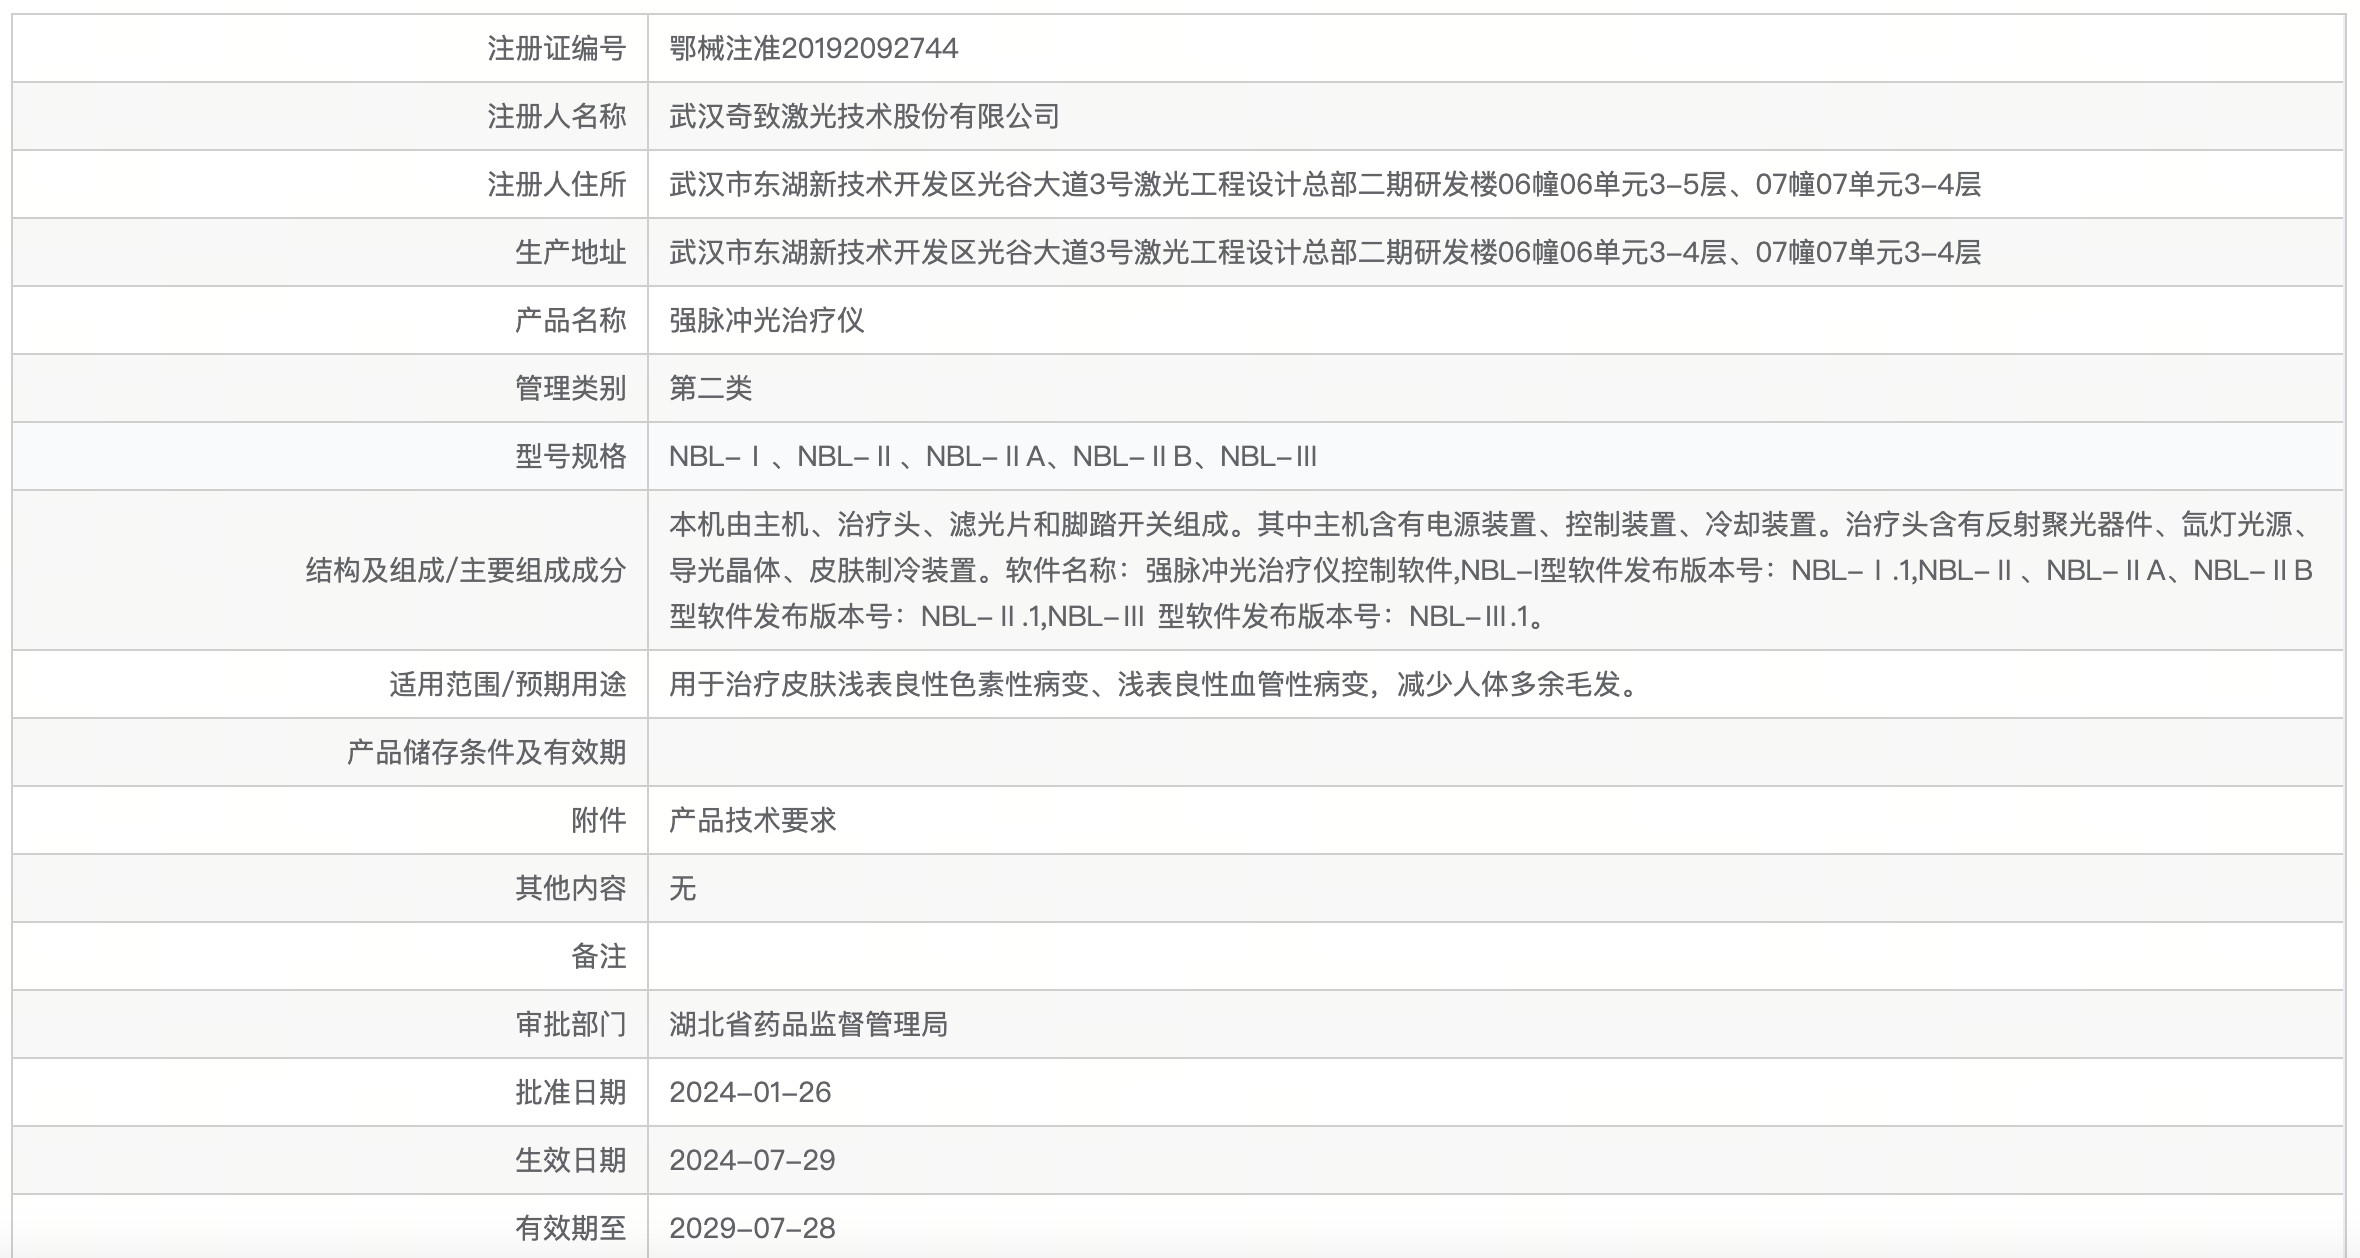Click the 注册人名称 label
The width and height of the screenshot is (2360, 1258).
pyautogui.click(x=556, y=116)
